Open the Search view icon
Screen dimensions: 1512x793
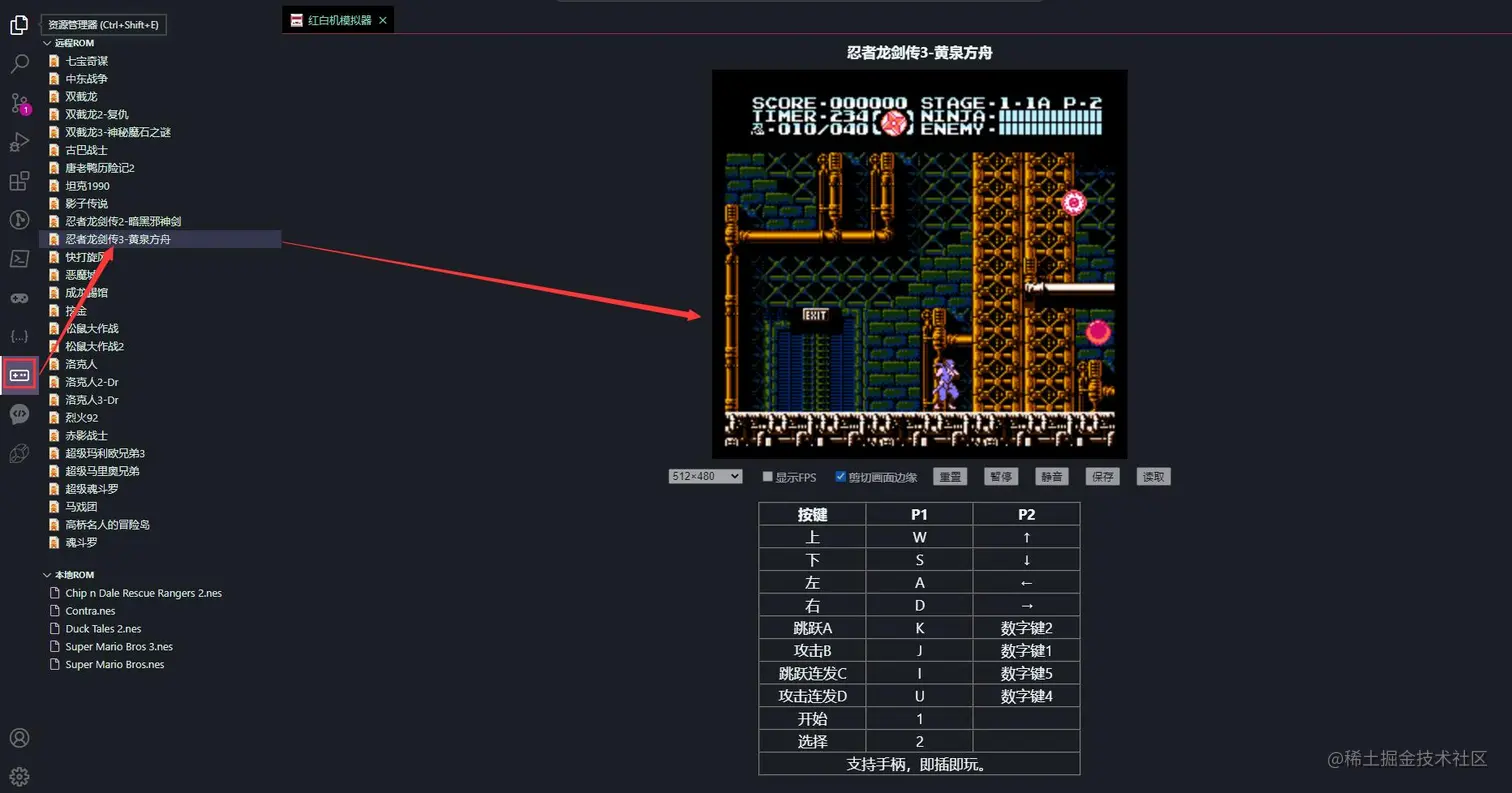pos(19,64)
